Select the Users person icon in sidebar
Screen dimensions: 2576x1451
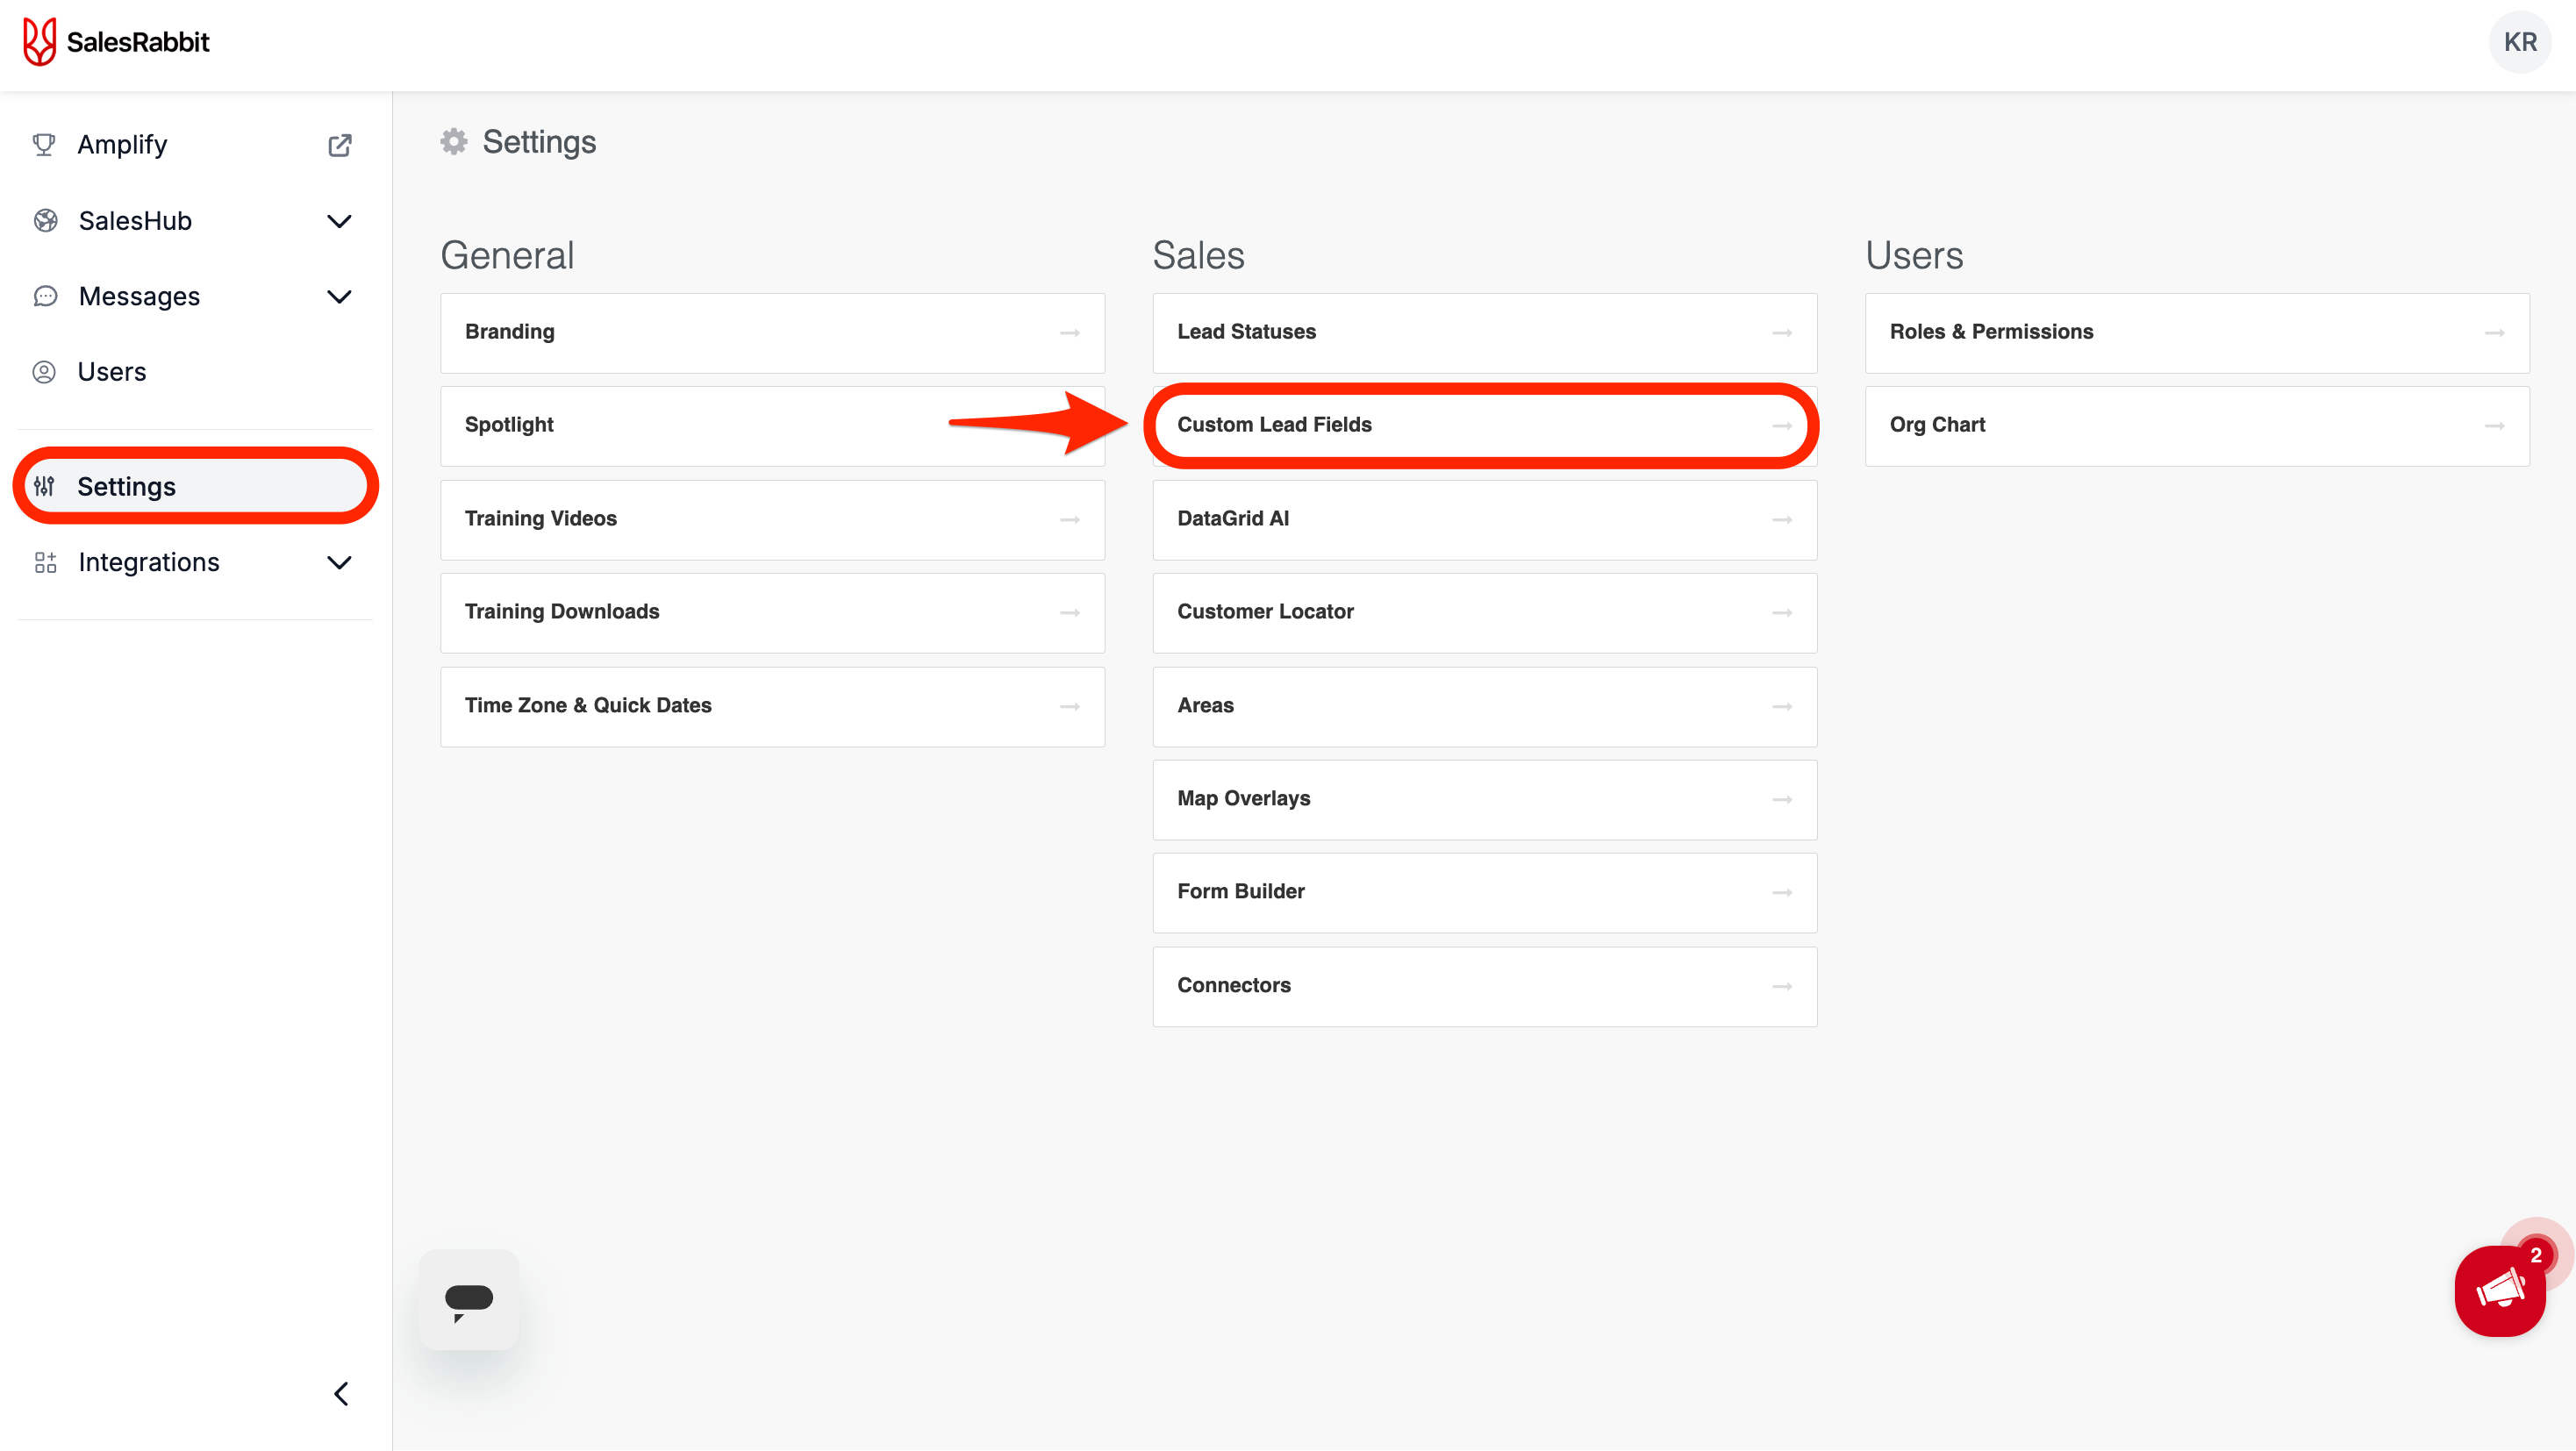(44, 371)
